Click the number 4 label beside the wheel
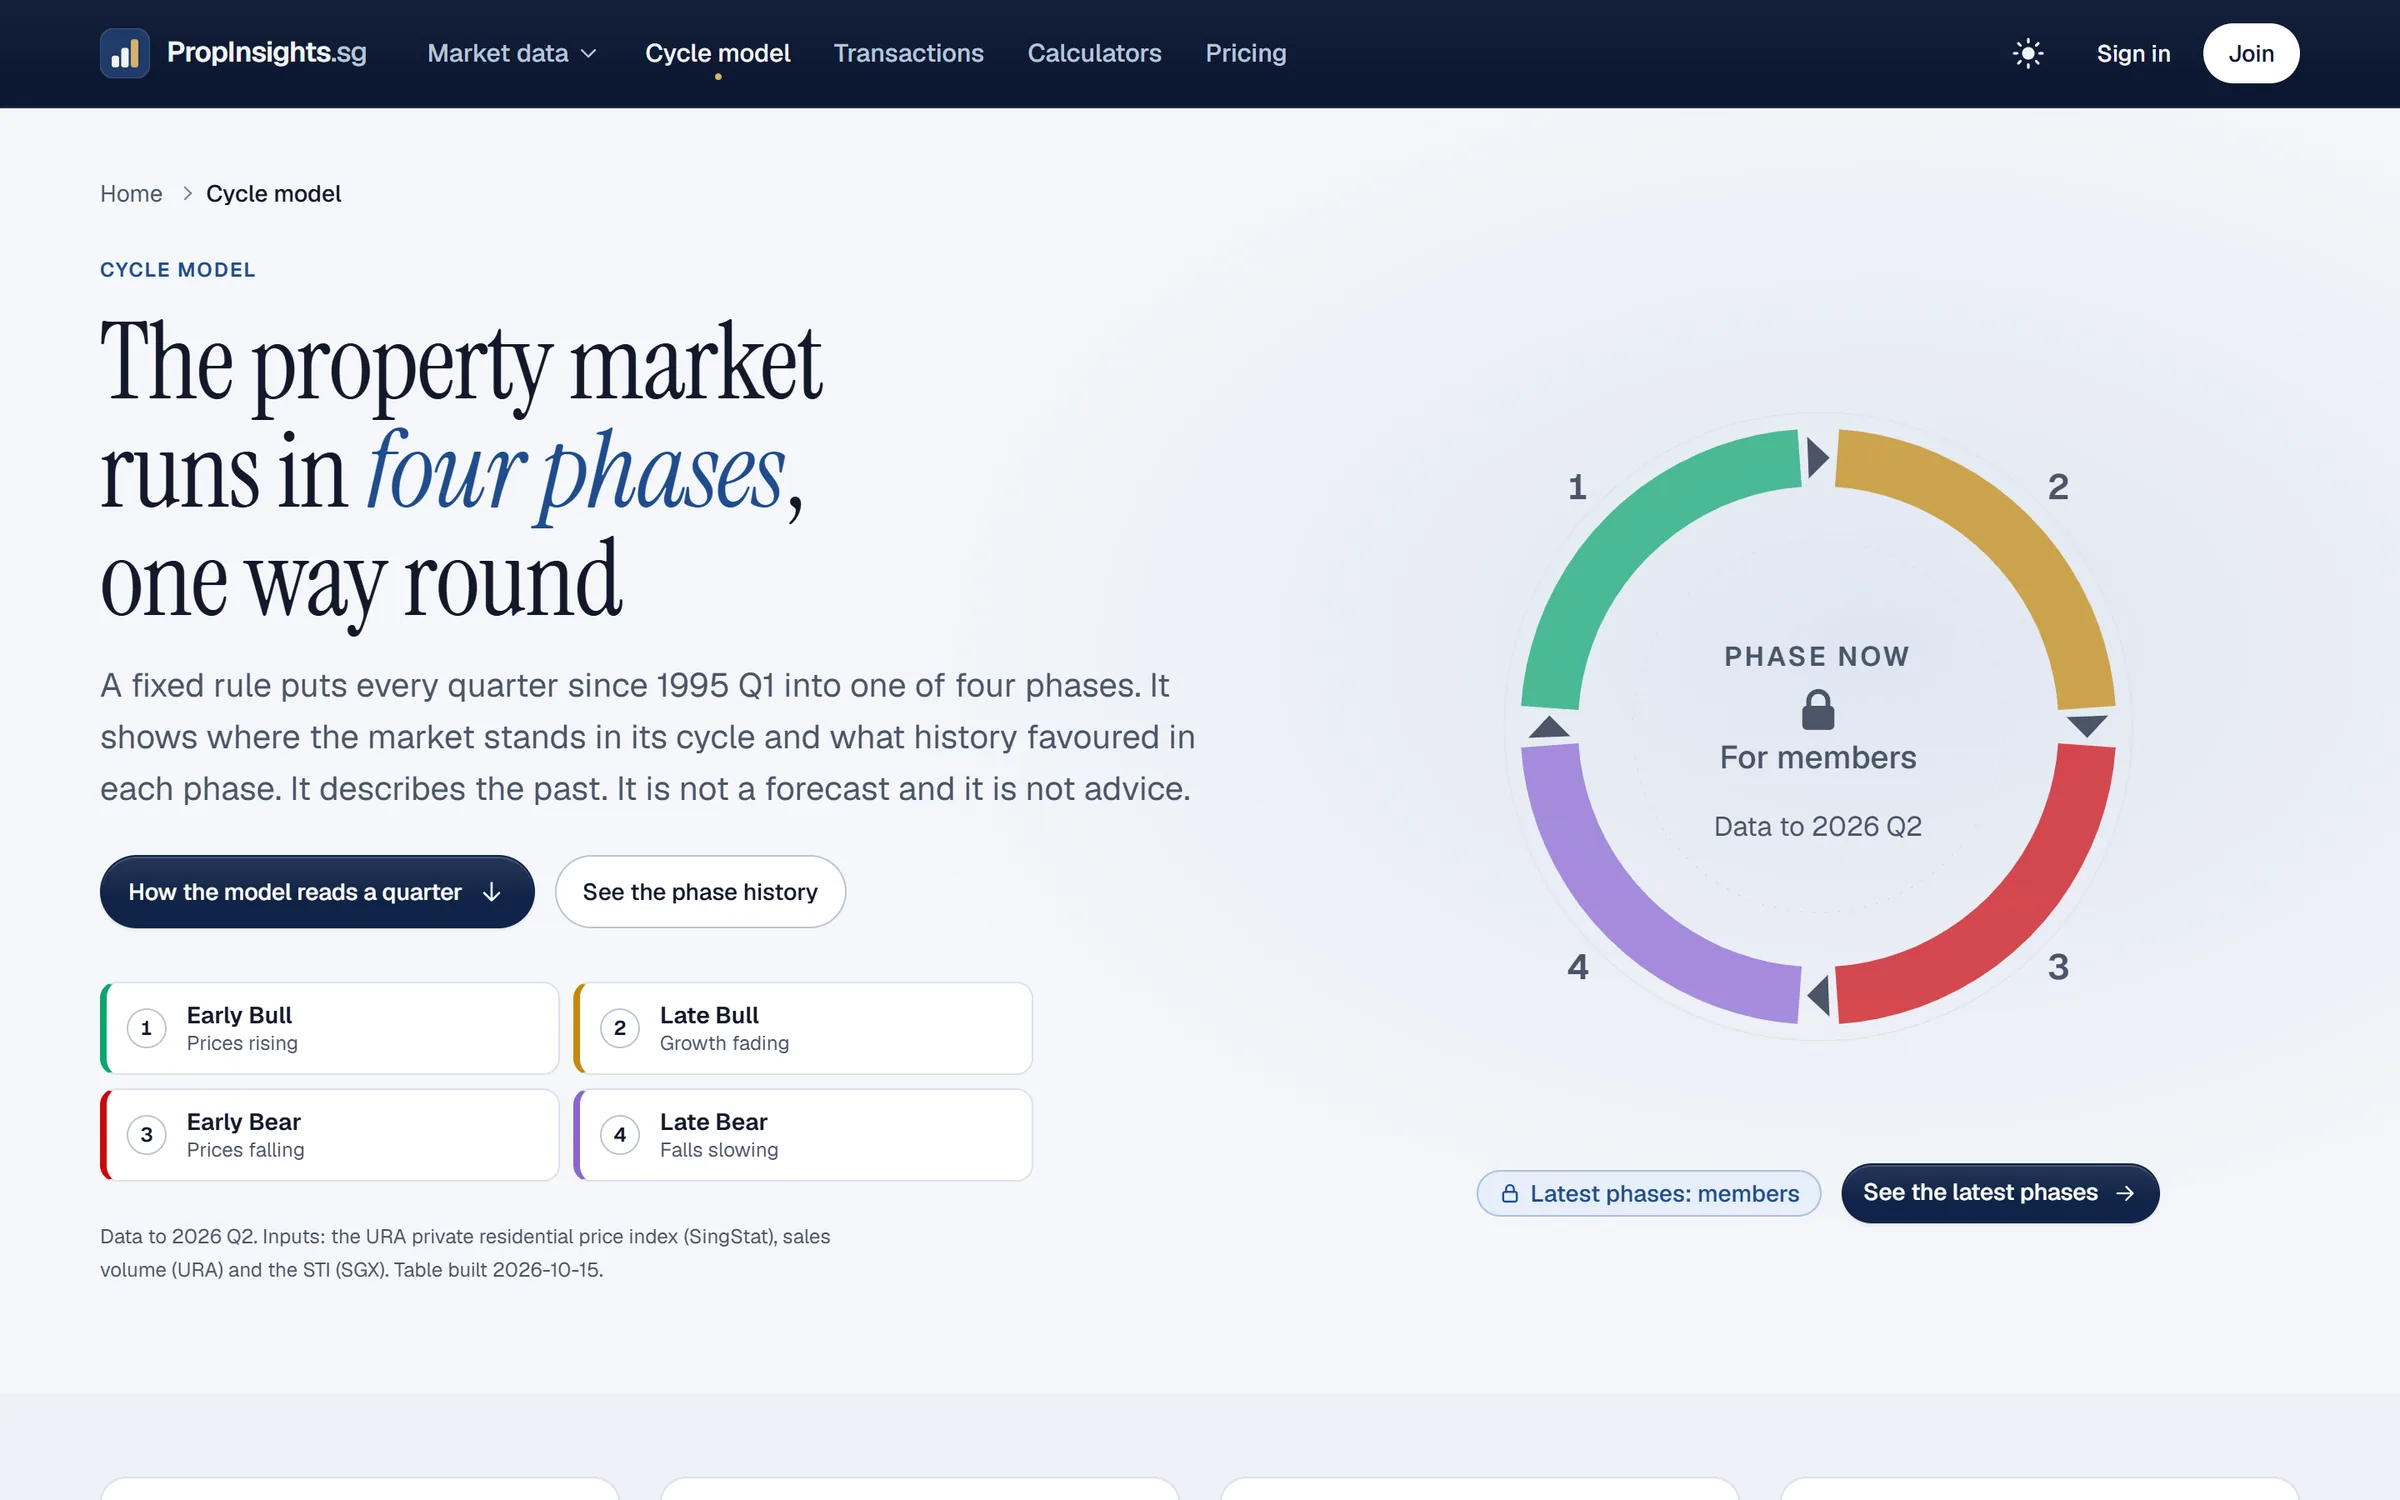This screenshot has width=2400, height=1500. [x=1577, y=967]
